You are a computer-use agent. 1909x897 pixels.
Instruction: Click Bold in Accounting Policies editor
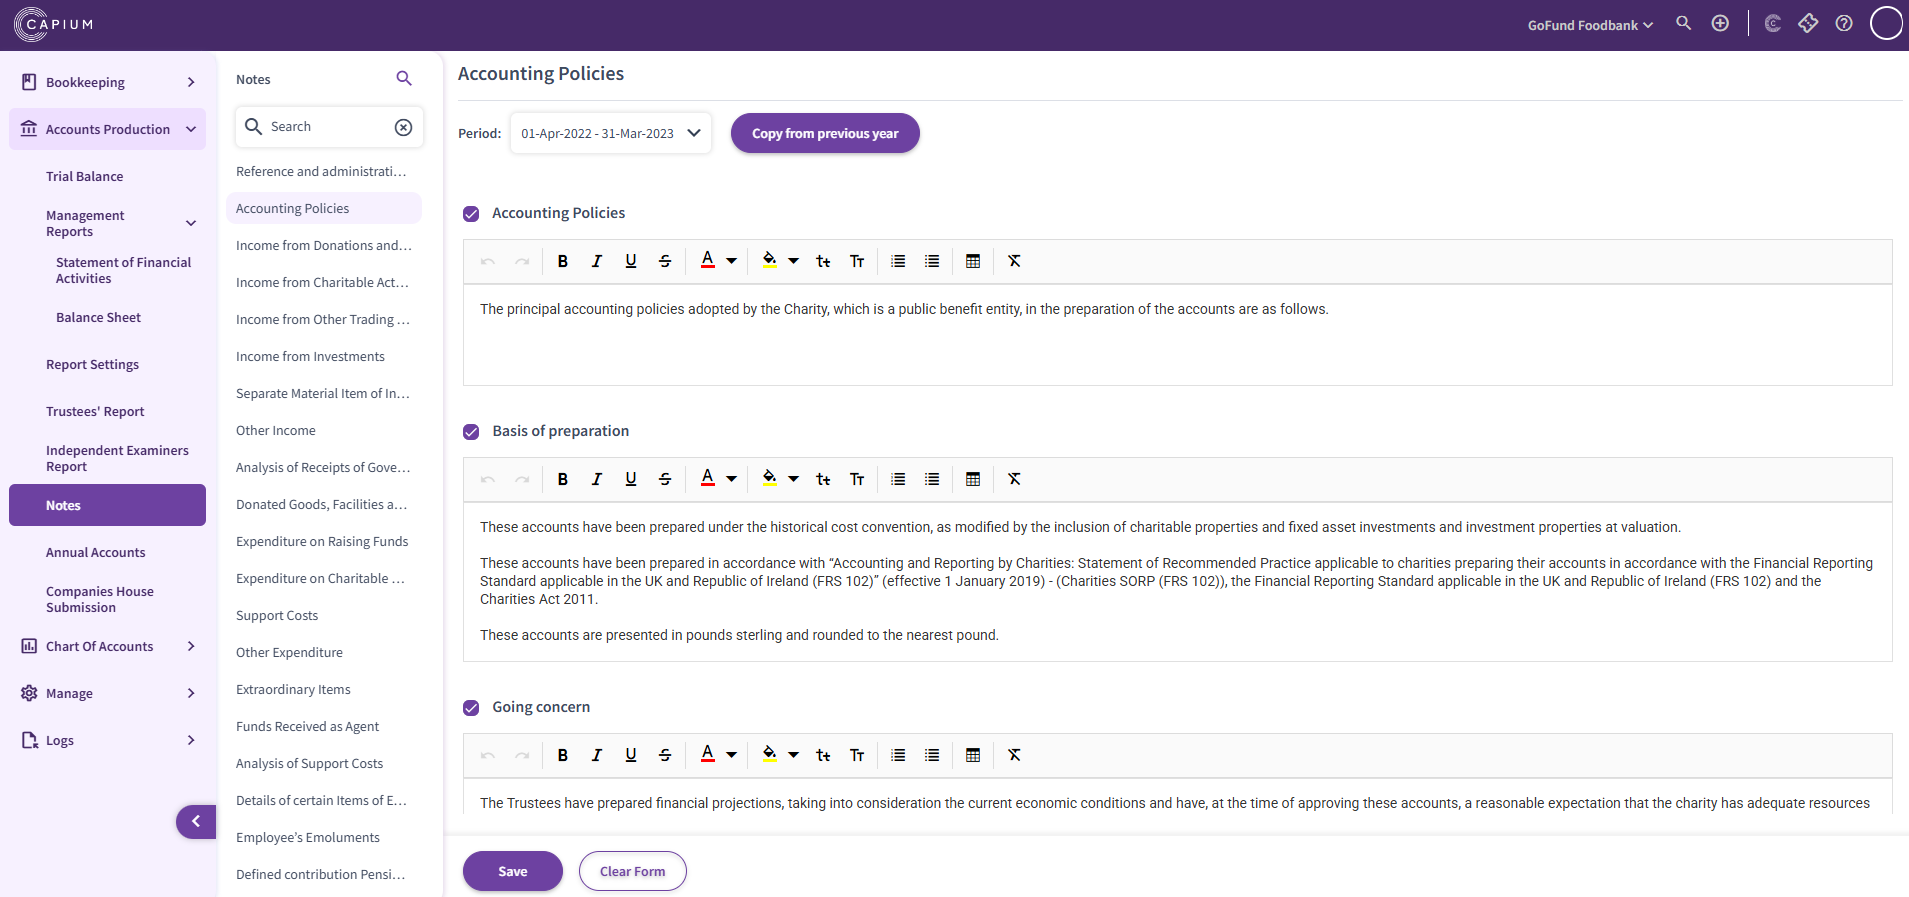click(x=563, y=261)
